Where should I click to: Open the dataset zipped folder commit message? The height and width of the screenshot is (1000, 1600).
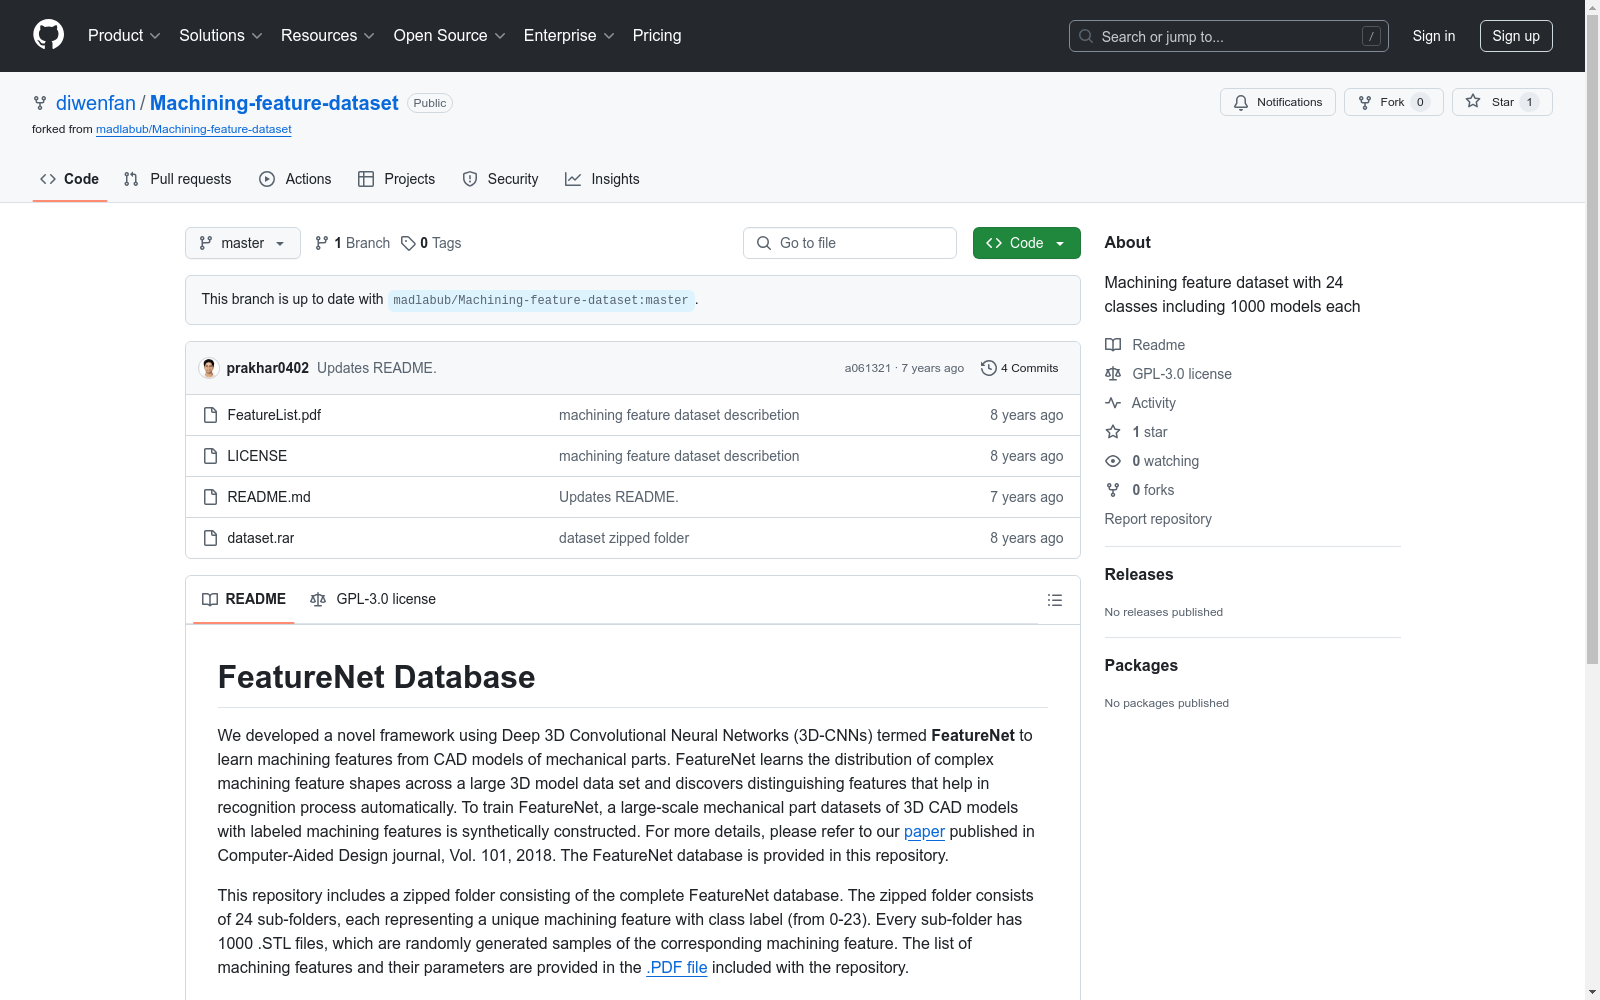(624, 538)
